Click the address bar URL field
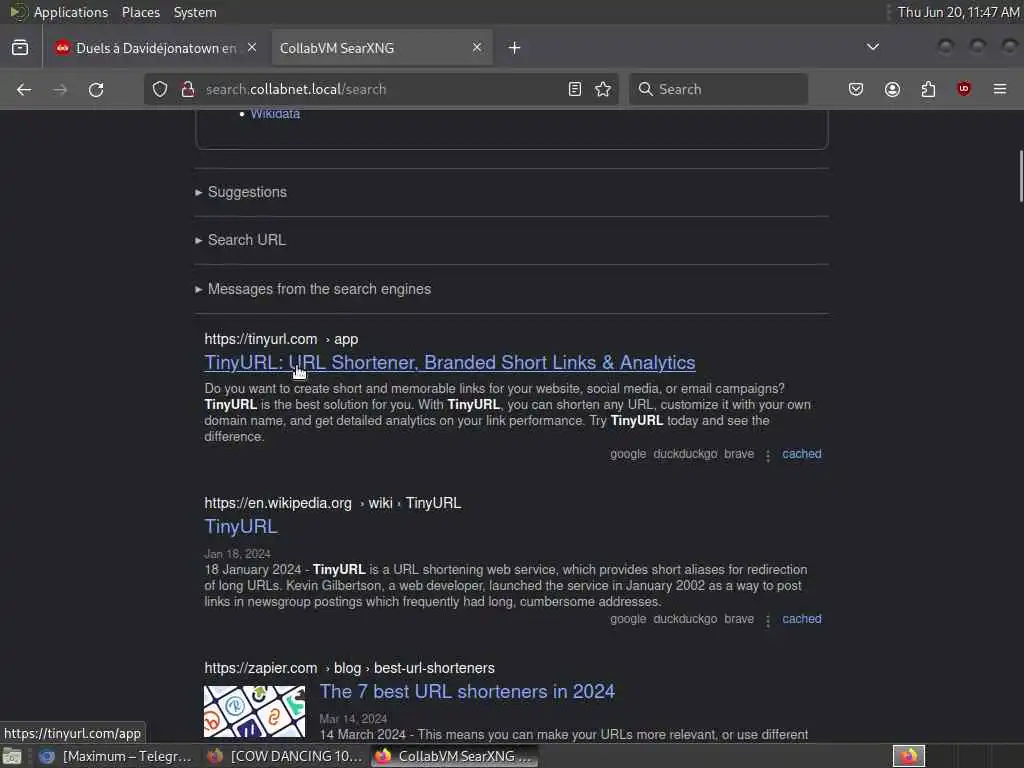The width and height of the screenshot is (1024, 768). click(x=379, y=89)
